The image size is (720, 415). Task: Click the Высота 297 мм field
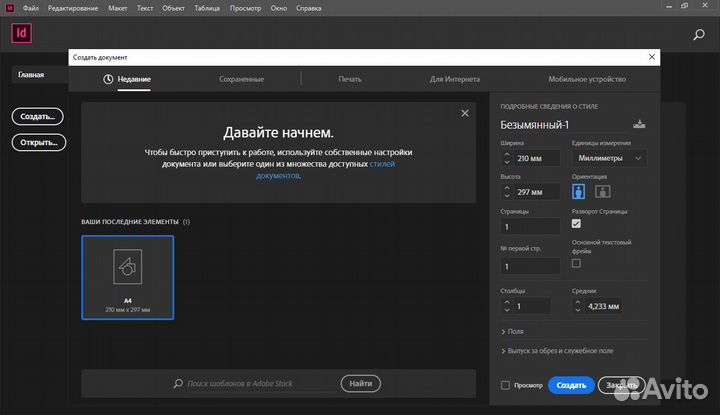click(x=536, y=192)
